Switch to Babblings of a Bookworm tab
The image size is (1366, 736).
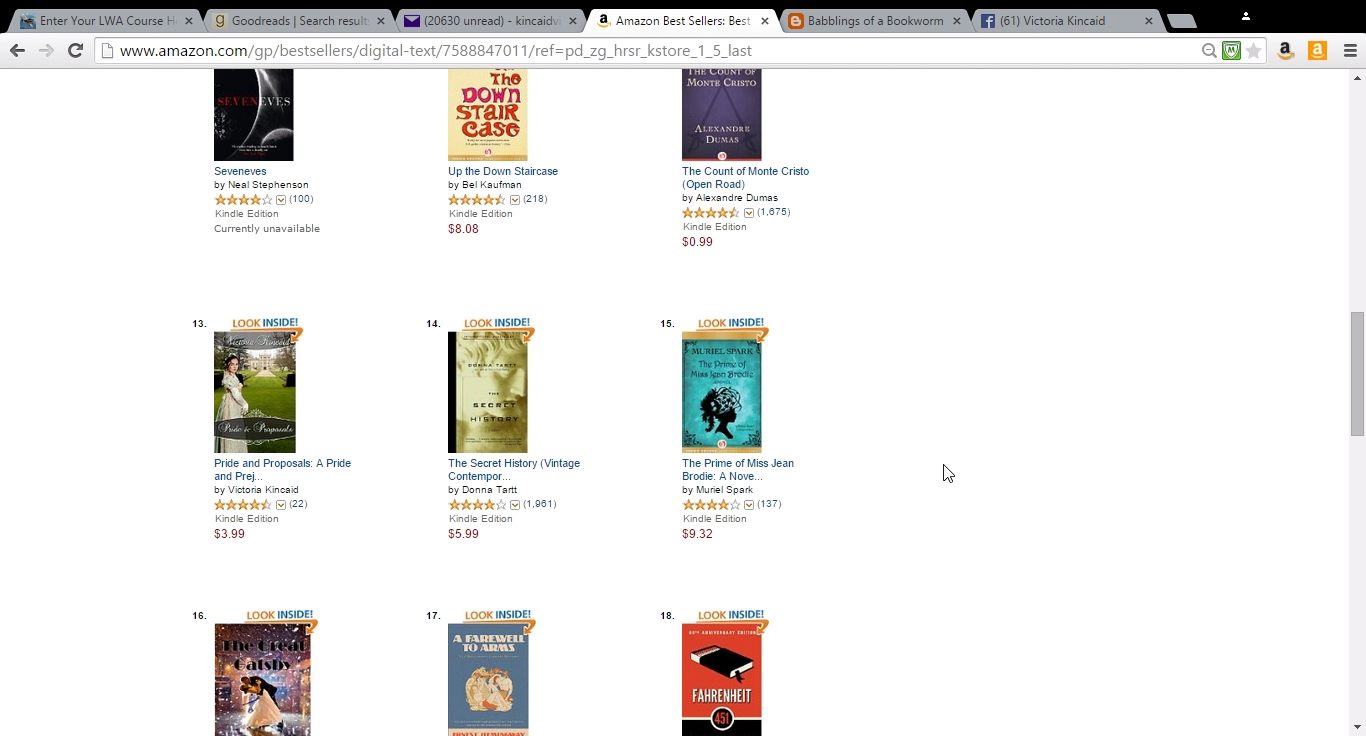(x=876, y=21)
